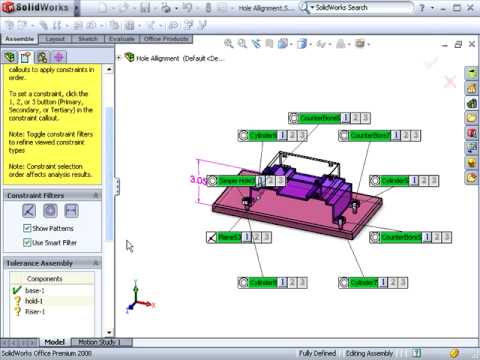Click the Zoom to Area icon
This screenshot has height=360, width=480.
click(242, 44)
